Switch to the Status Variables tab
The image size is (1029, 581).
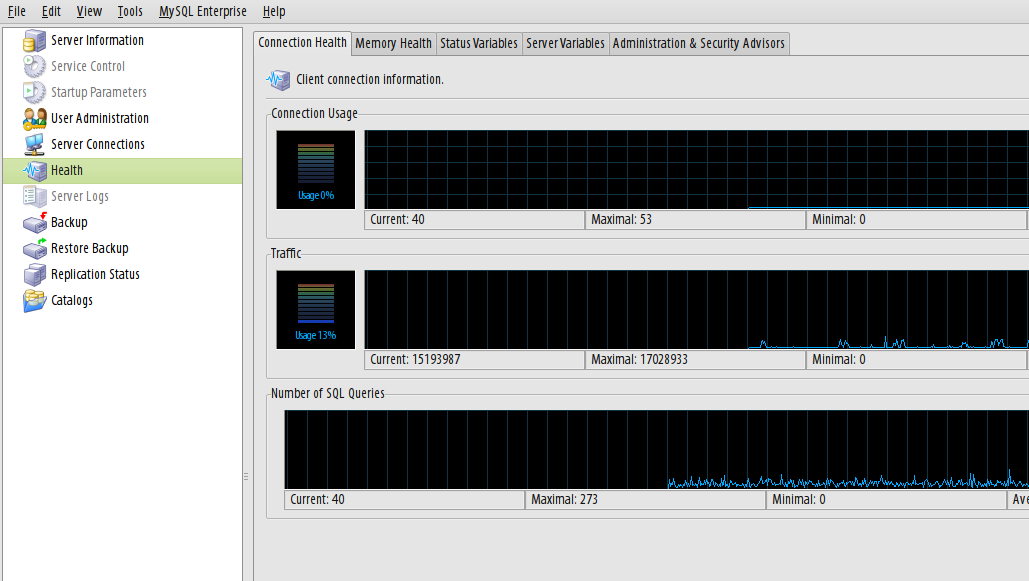[x=479, y=44]
